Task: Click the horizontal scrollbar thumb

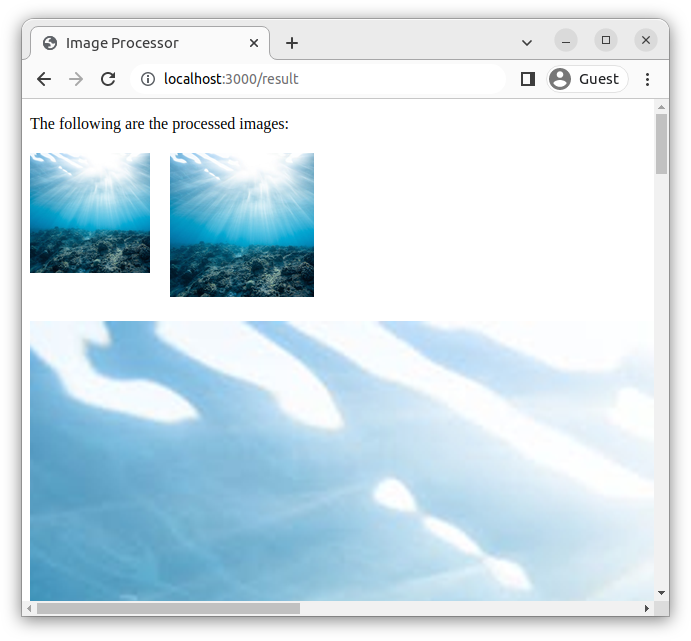Action: [168, 608]
